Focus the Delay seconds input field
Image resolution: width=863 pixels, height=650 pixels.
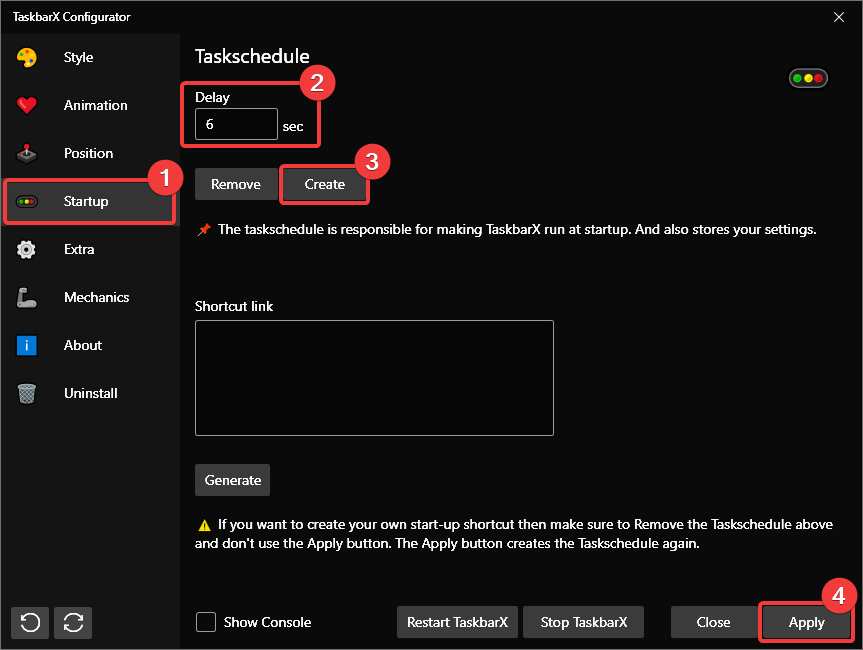click(236, 125)
